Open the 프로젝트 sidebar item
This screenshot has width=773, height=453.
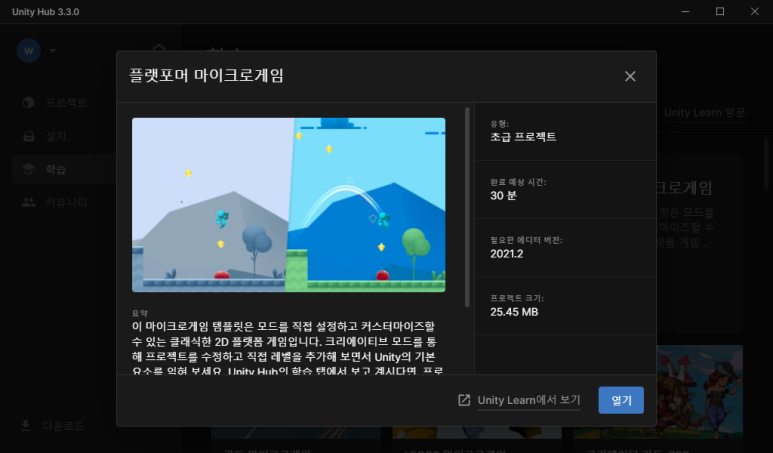[x=64, y=103]
